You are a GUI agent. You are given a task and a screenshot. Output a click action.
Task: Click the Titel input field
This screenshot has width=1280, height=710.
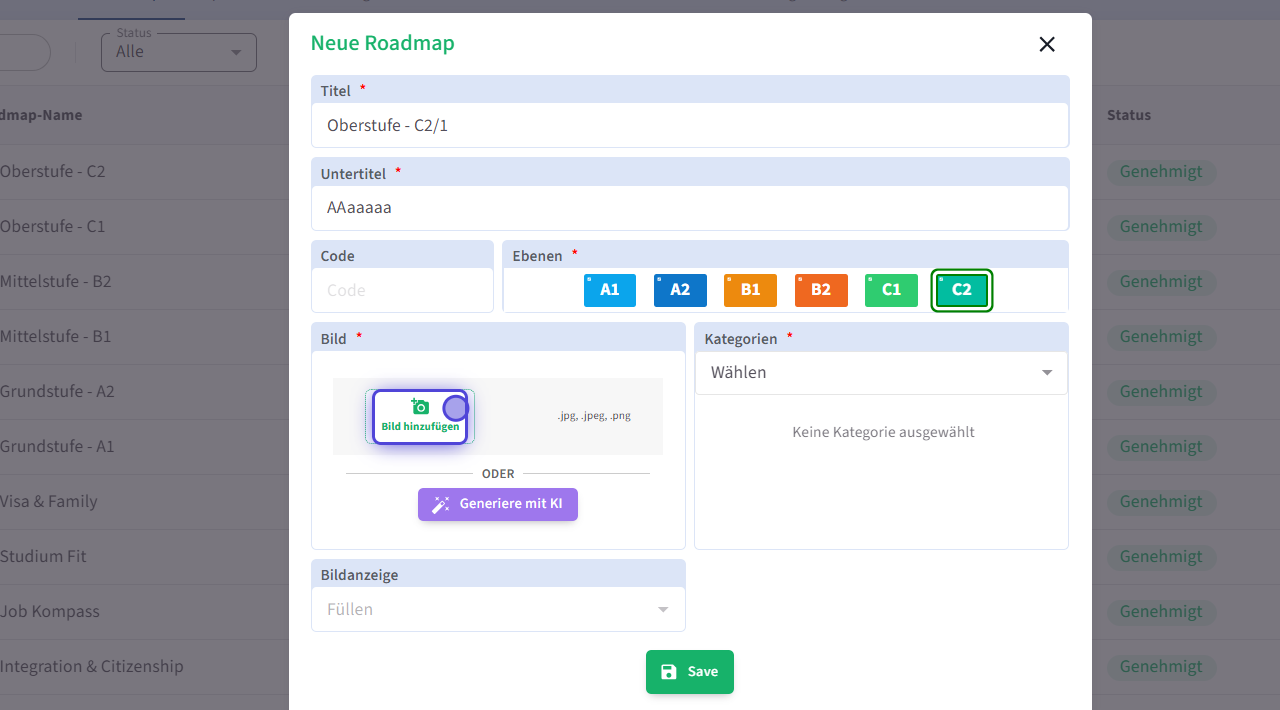[x=689, y=126]
